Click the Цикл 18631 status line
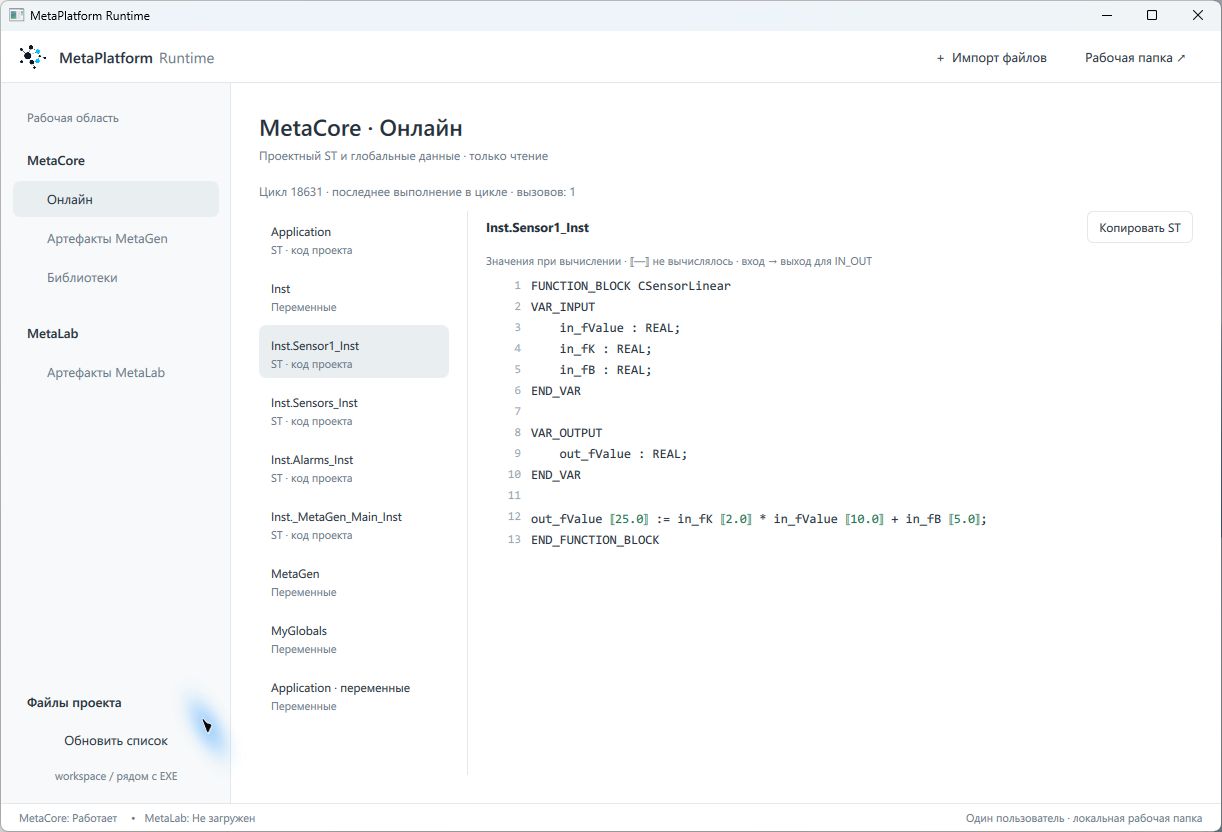The height and width of the screenshot is (832, 1222). (417, 192)
